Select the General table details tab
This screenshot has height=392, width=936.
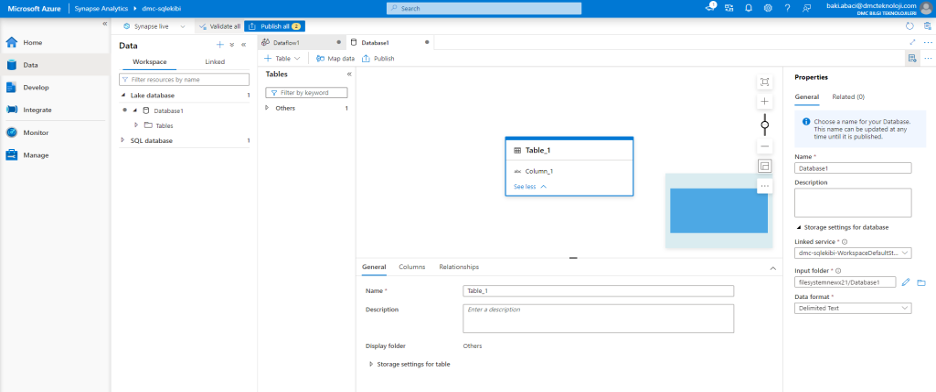(x=374, y=267)
